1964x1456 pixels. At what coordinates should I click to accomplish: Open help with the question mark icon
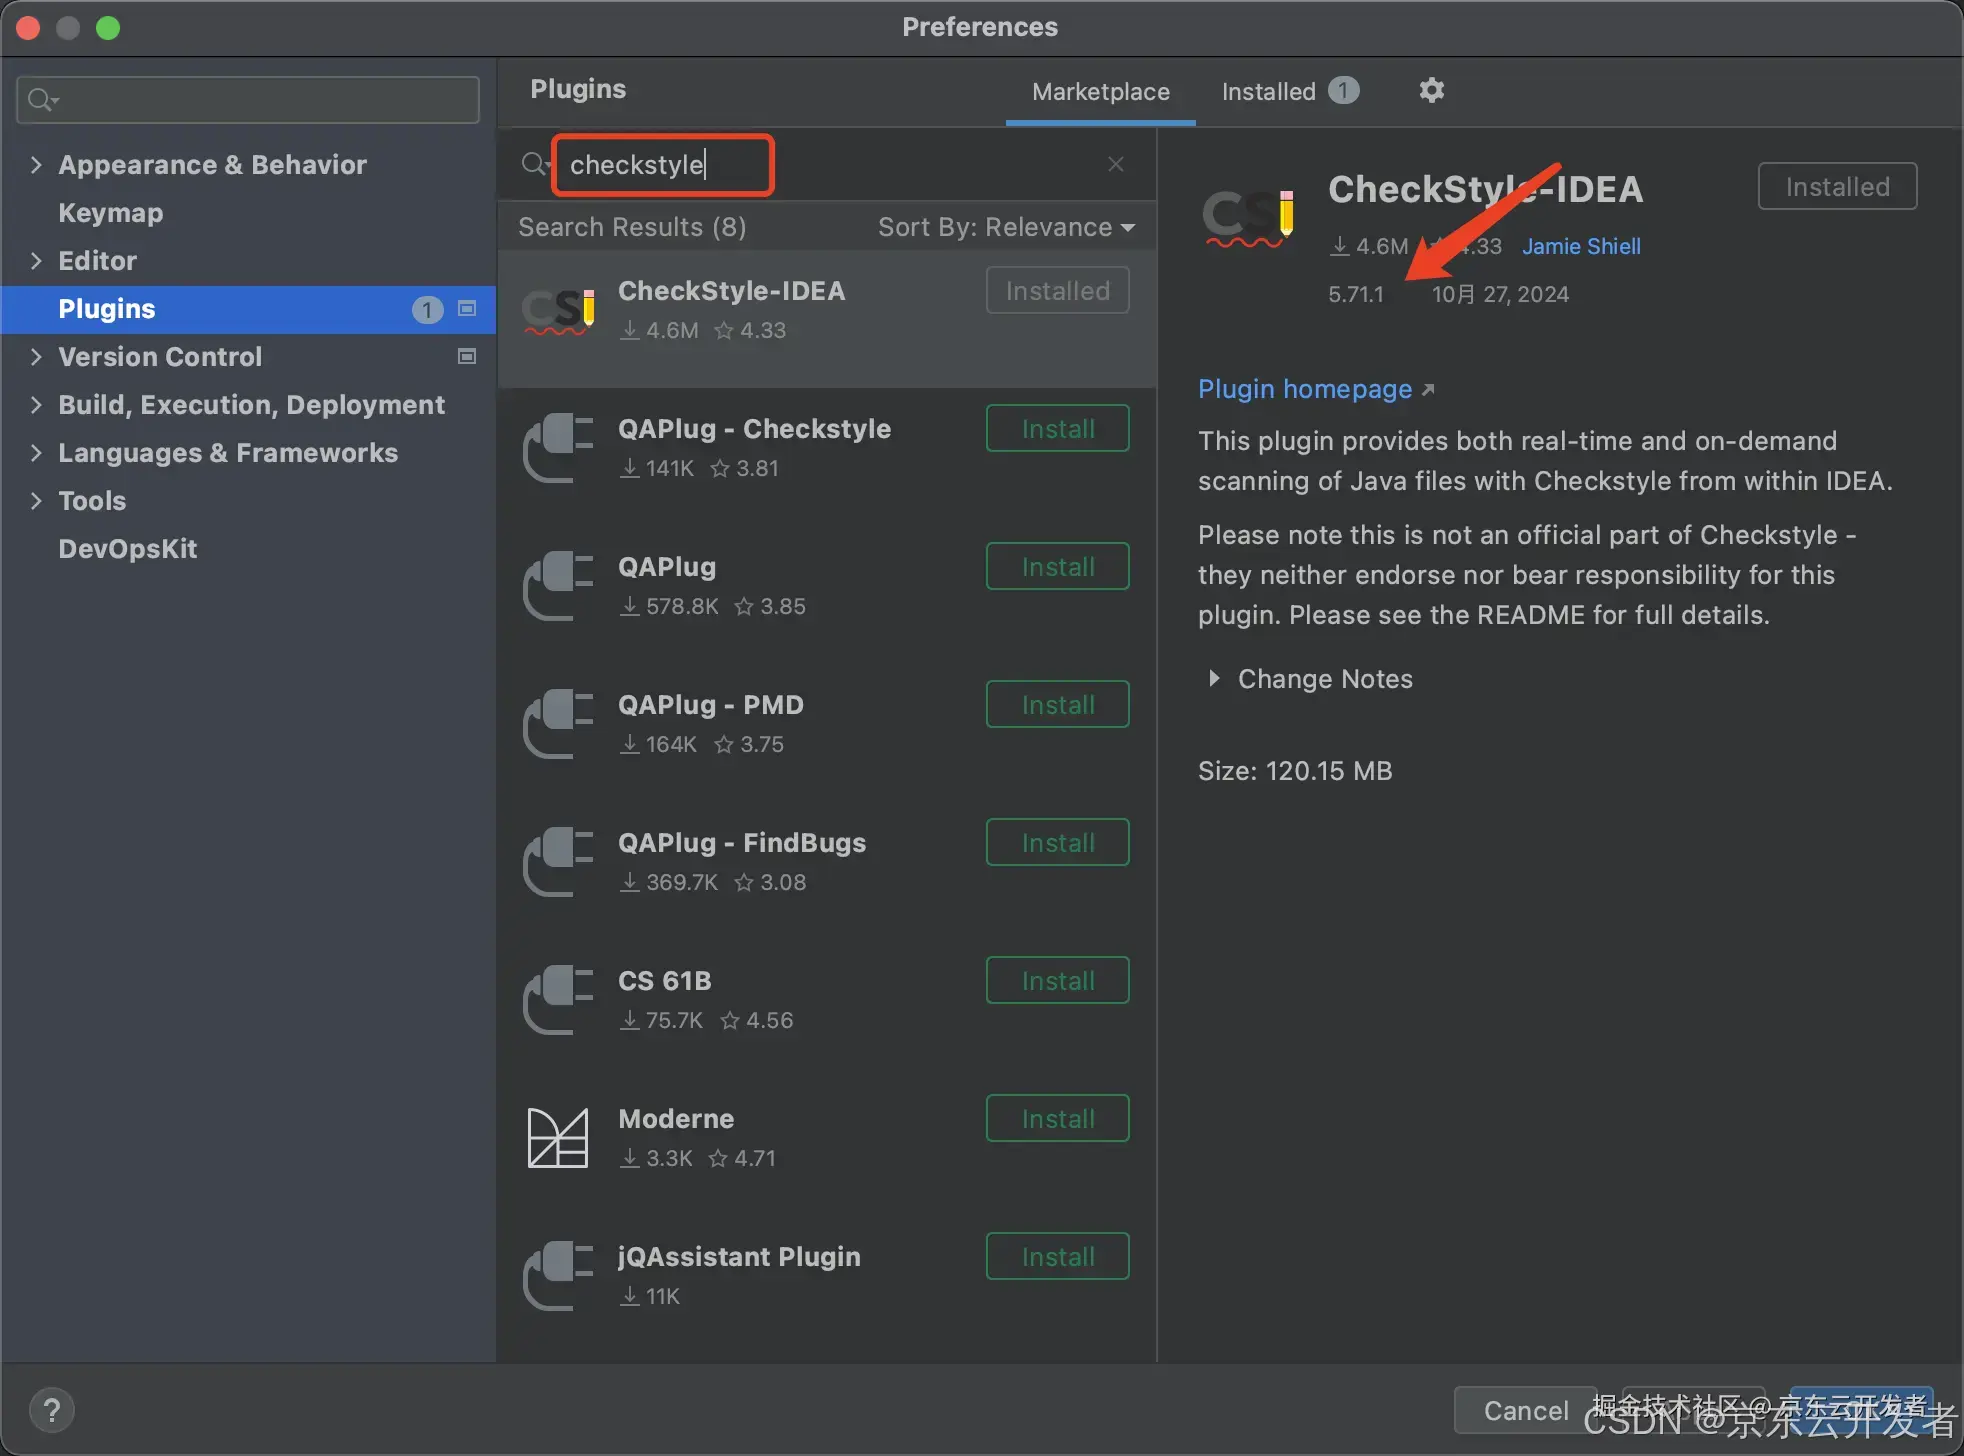click(52, 1410)
